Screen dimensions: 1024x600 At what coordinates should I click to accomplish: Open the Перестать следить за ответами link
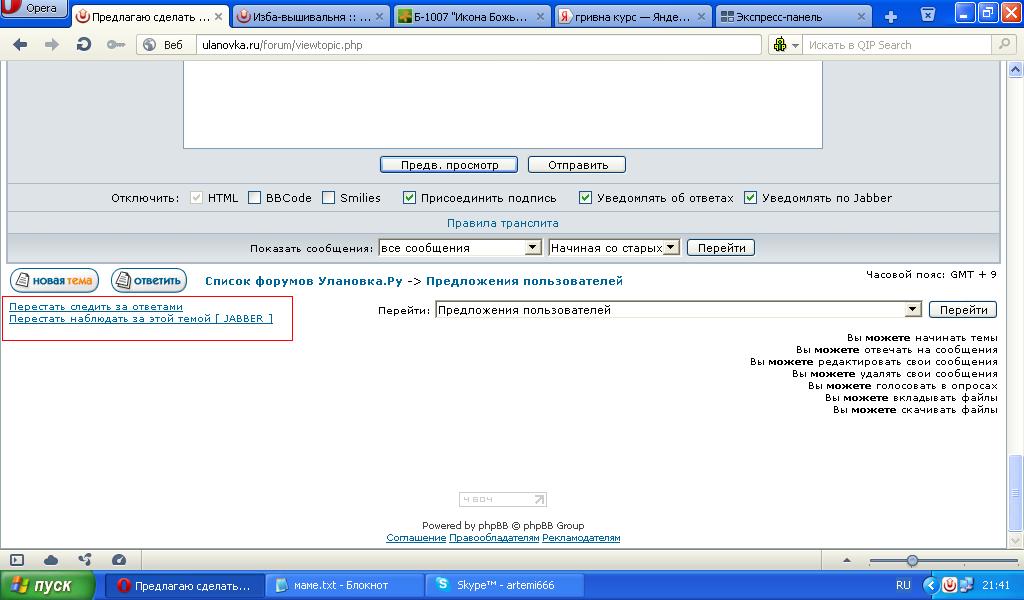point(95,306)
